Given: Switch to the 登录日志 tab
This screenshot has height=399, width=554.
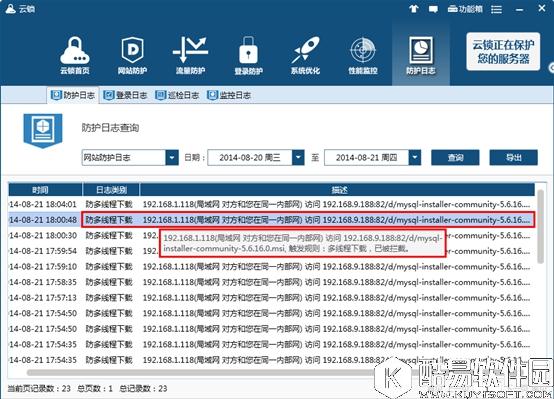Looking at the screenshot, I should (125, 95).
